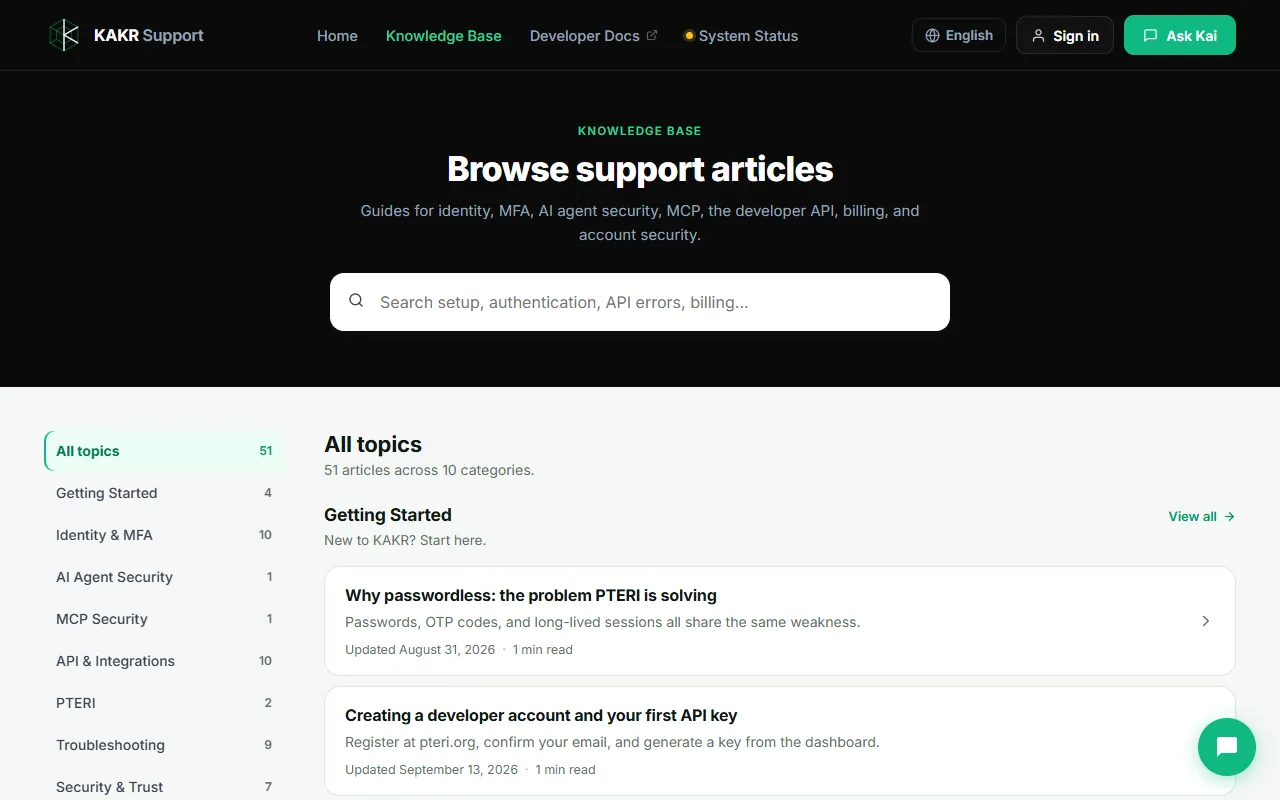Click the 'Updated September 13, 2026' text
The height and width of the screenshot is (800, 1280).
[431, 770]
